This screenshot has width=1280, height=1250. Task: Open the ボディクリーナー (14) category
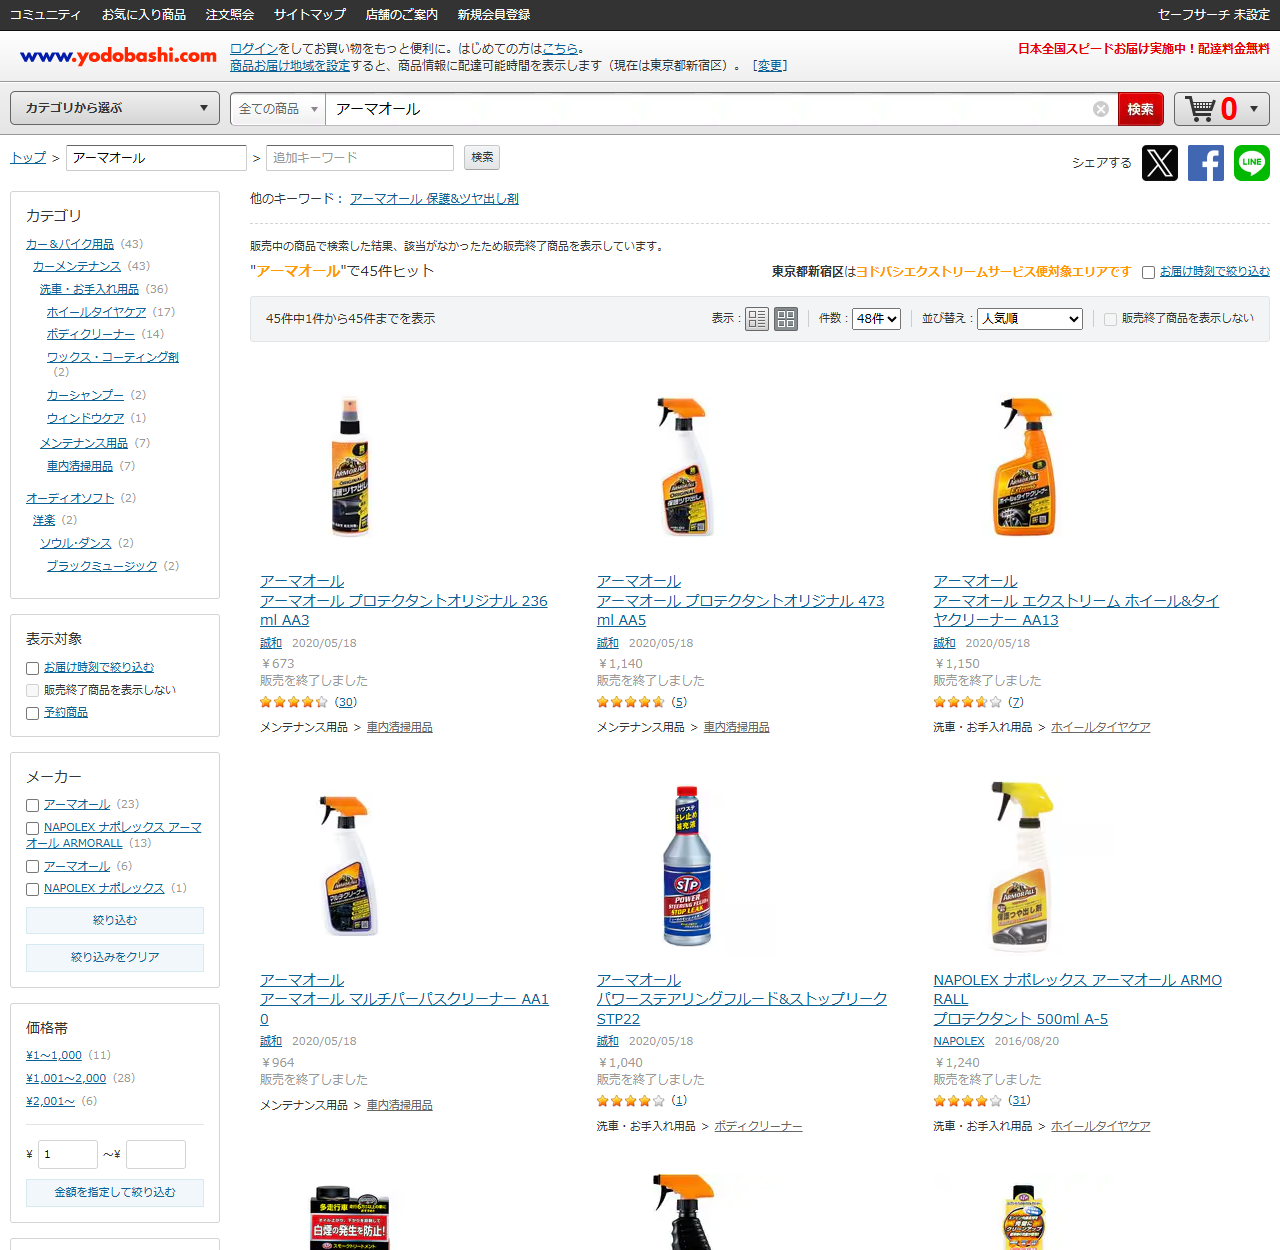tap(91, 334)
